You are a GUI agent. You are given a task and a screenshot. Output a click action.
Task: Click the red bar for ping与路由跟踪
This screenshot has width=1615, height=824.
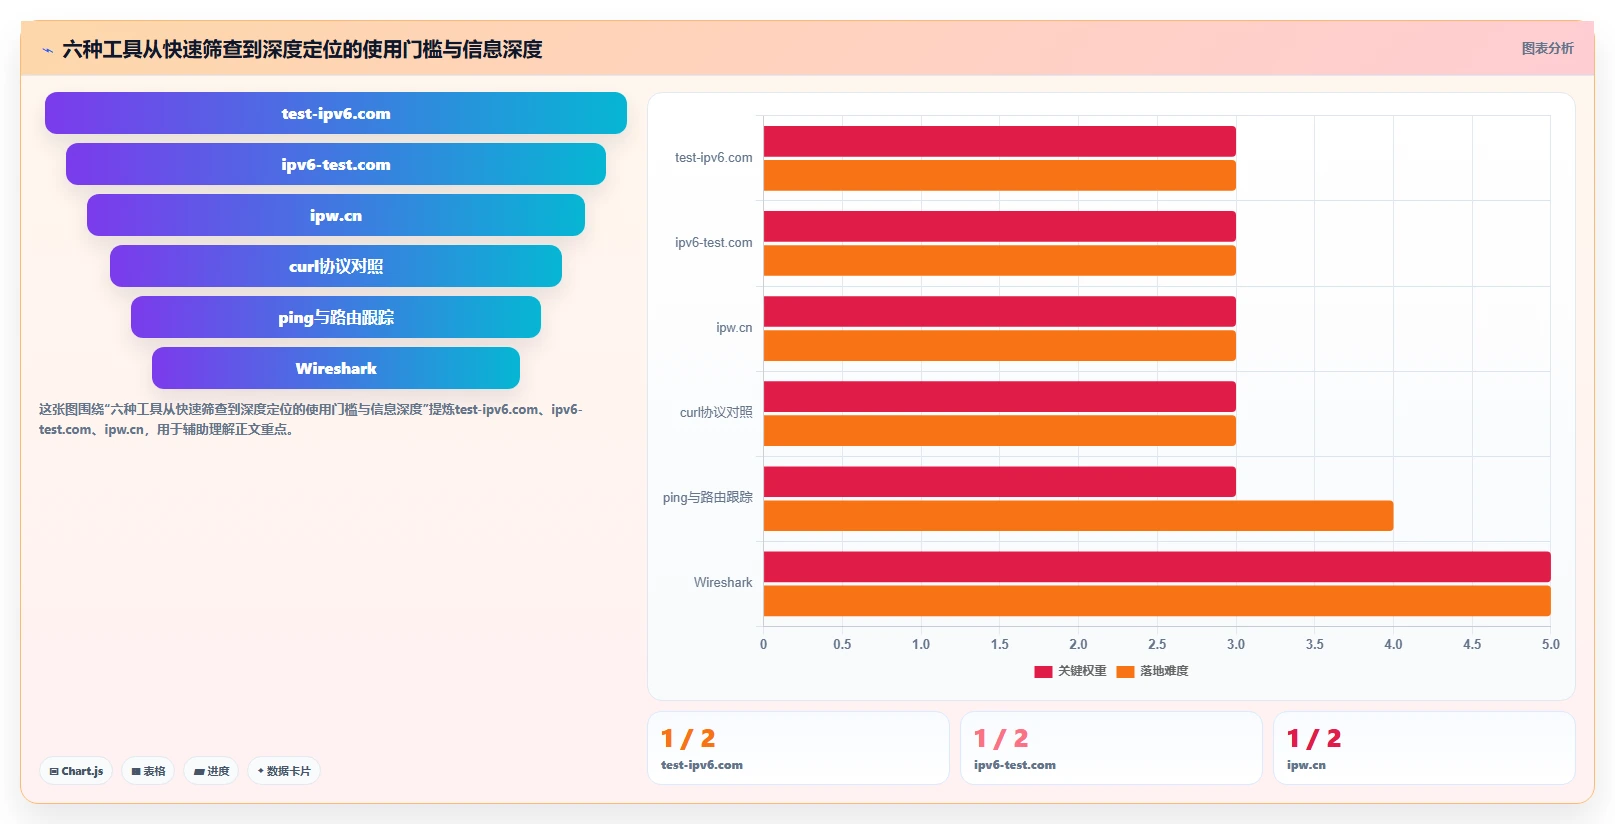tap(1000, 481)
